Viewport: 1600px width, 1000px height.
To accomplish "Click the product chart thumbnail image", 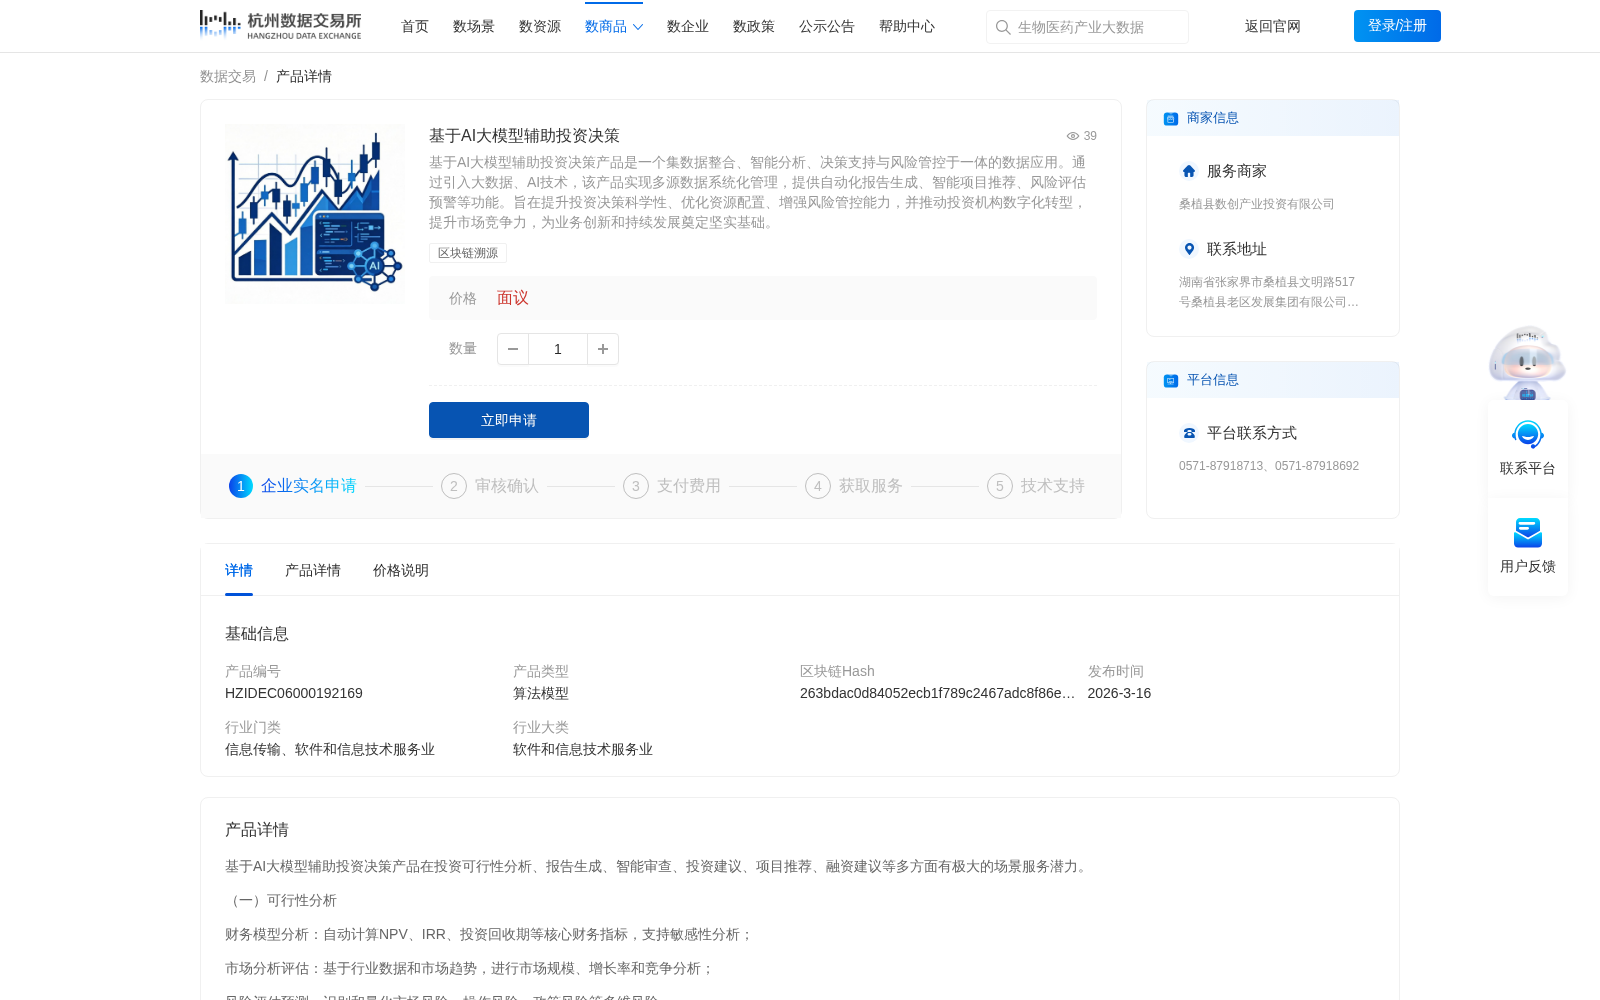I will [x=315, y=214].
